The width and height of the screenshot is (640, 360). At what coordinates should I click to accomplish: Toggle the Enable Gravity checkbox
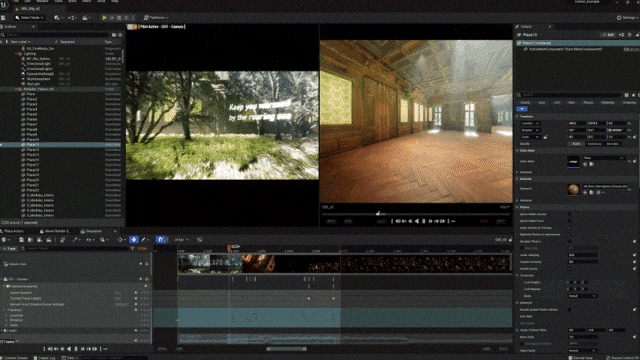pos(569,269)
